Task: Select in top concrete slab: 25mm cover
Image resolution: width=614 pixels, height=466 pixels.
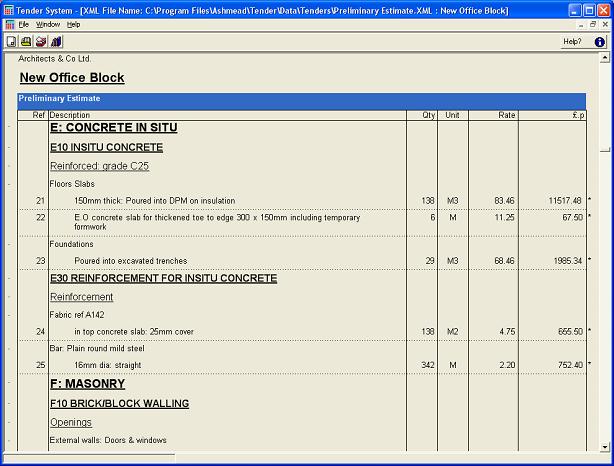Action: [x=134, y=332]
